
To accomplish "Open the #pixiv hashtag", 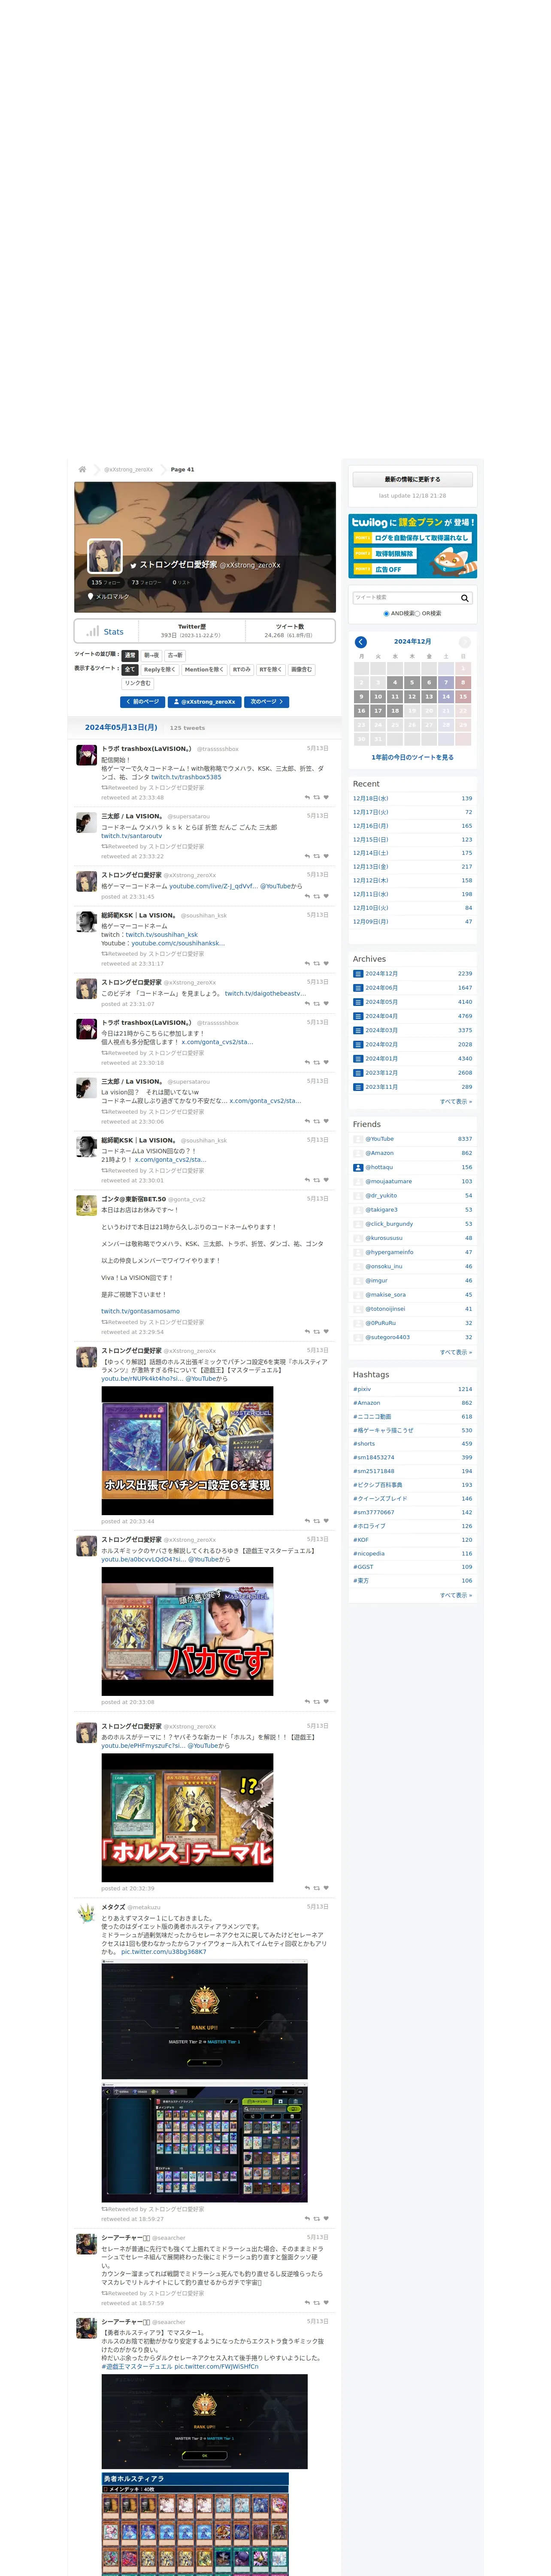I will point(362,1389).
